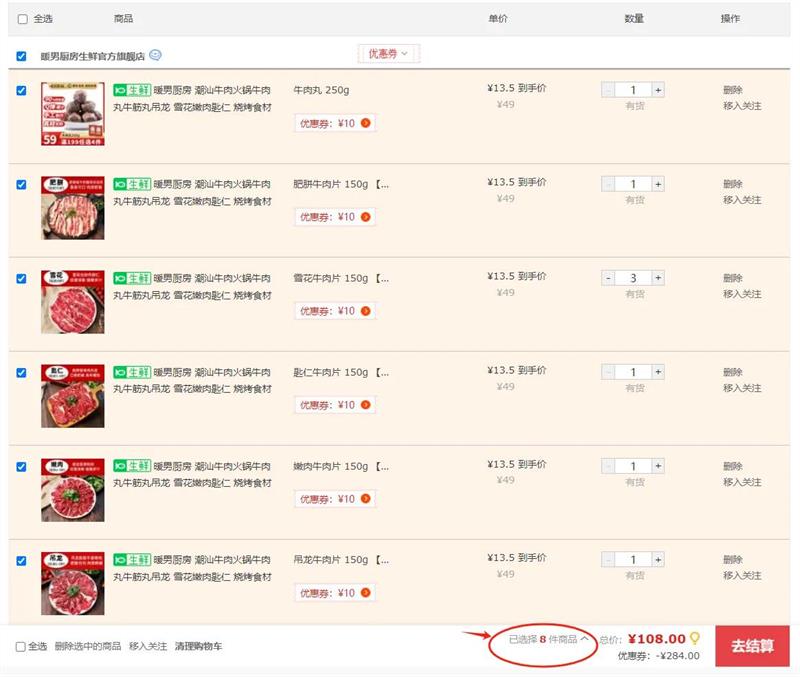Click the coupon arrow icon for 吊龙牛肉片

366,593
